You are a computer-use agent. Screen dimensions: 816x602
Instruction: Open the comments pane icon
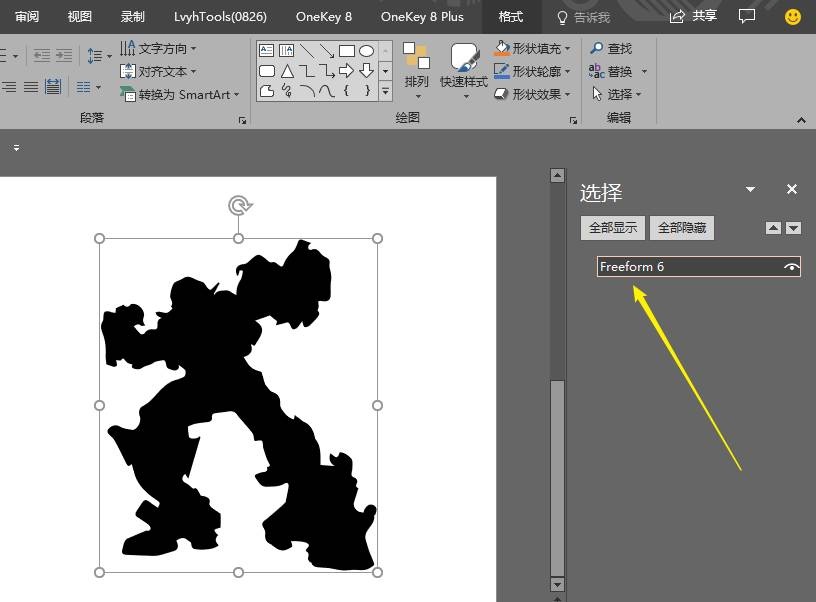coord(747,17)
